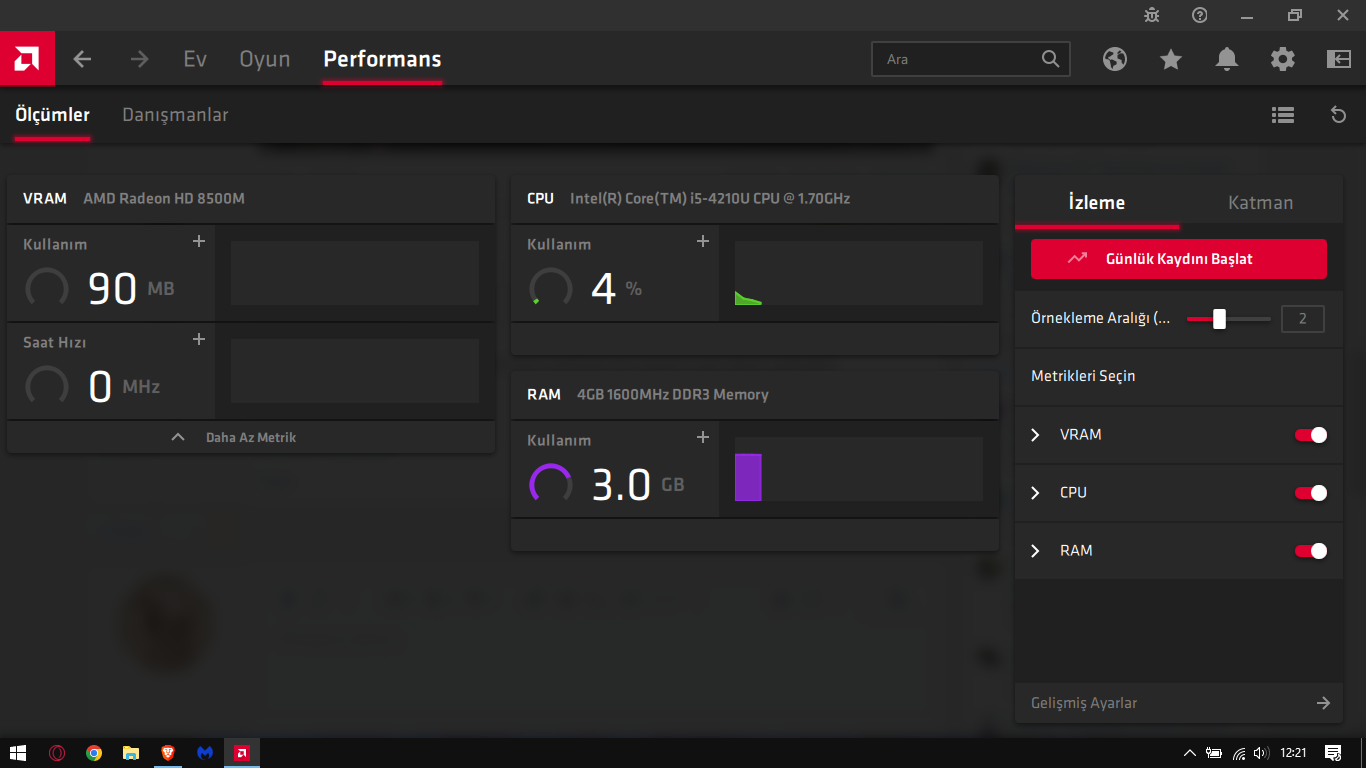Click the Saat Hızı graph area

pos(355,371)
